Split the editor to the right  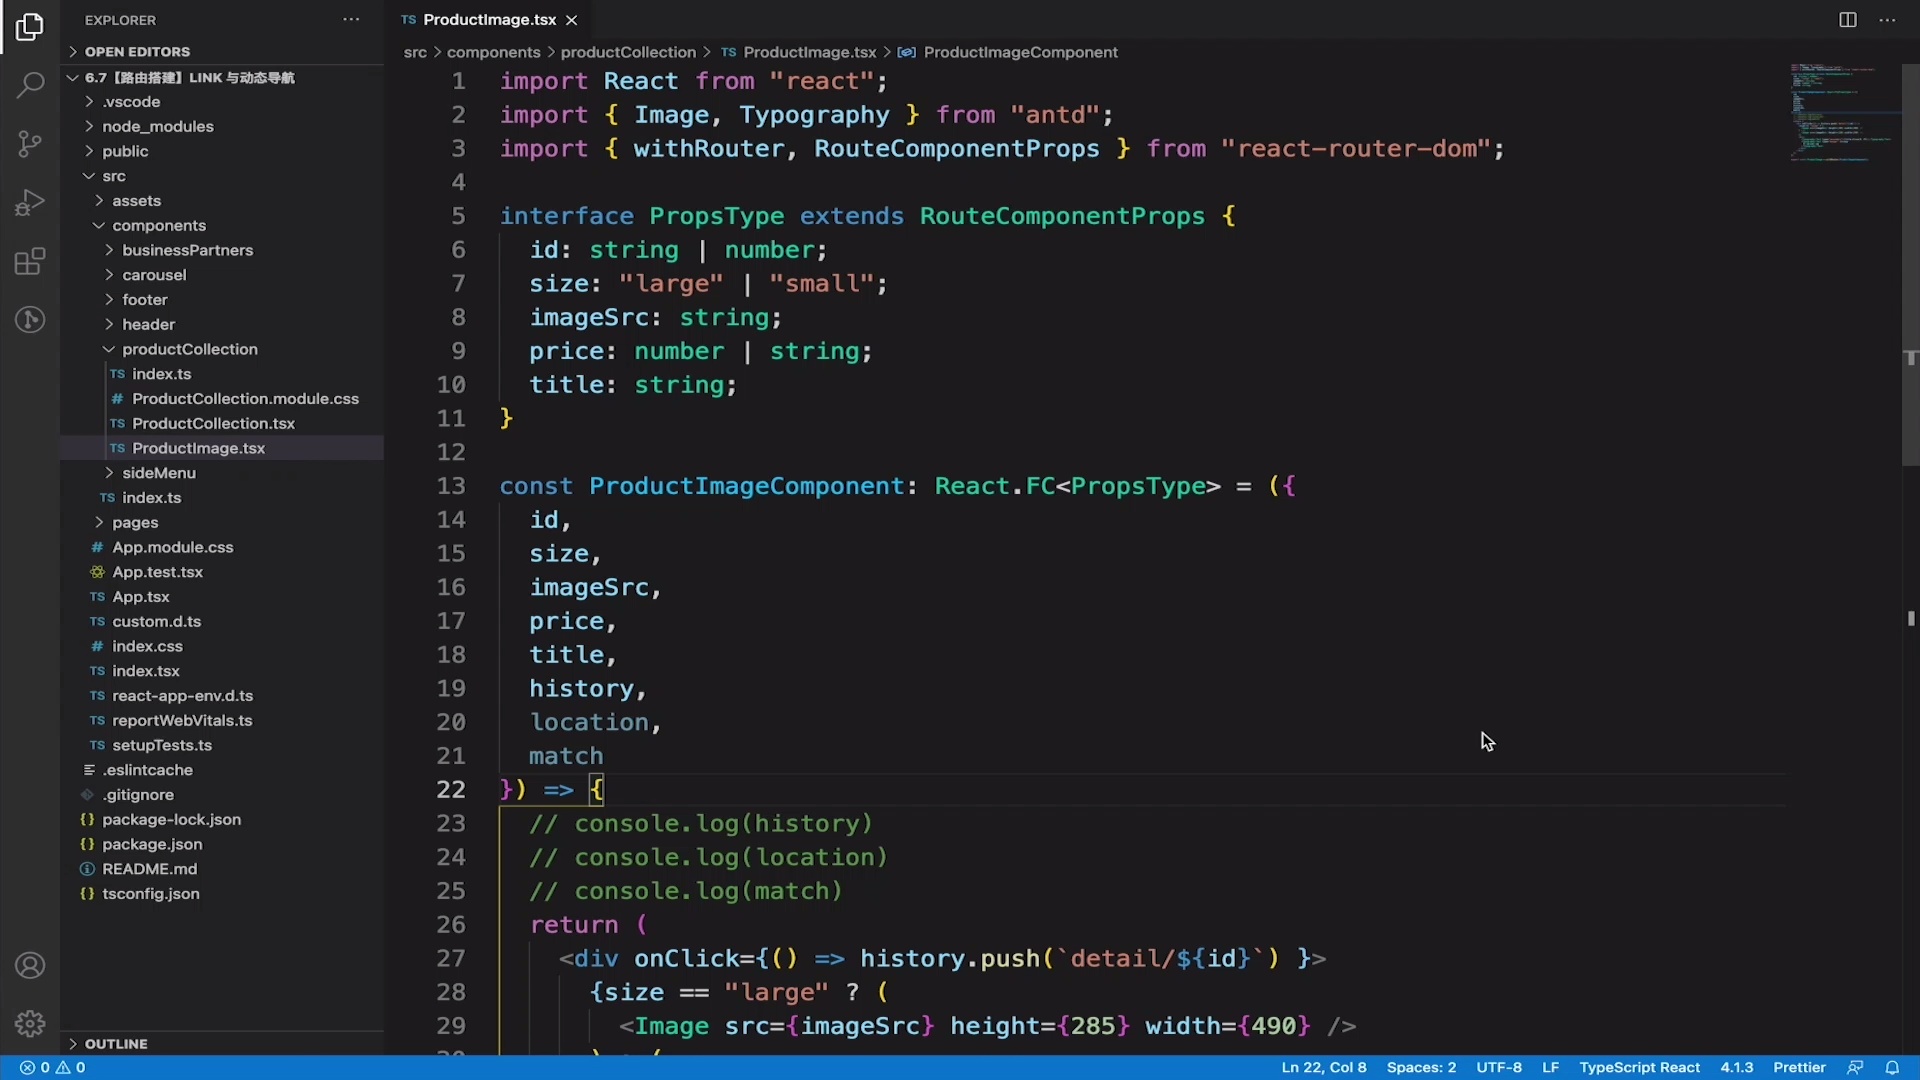click(x=1847, y=19)
